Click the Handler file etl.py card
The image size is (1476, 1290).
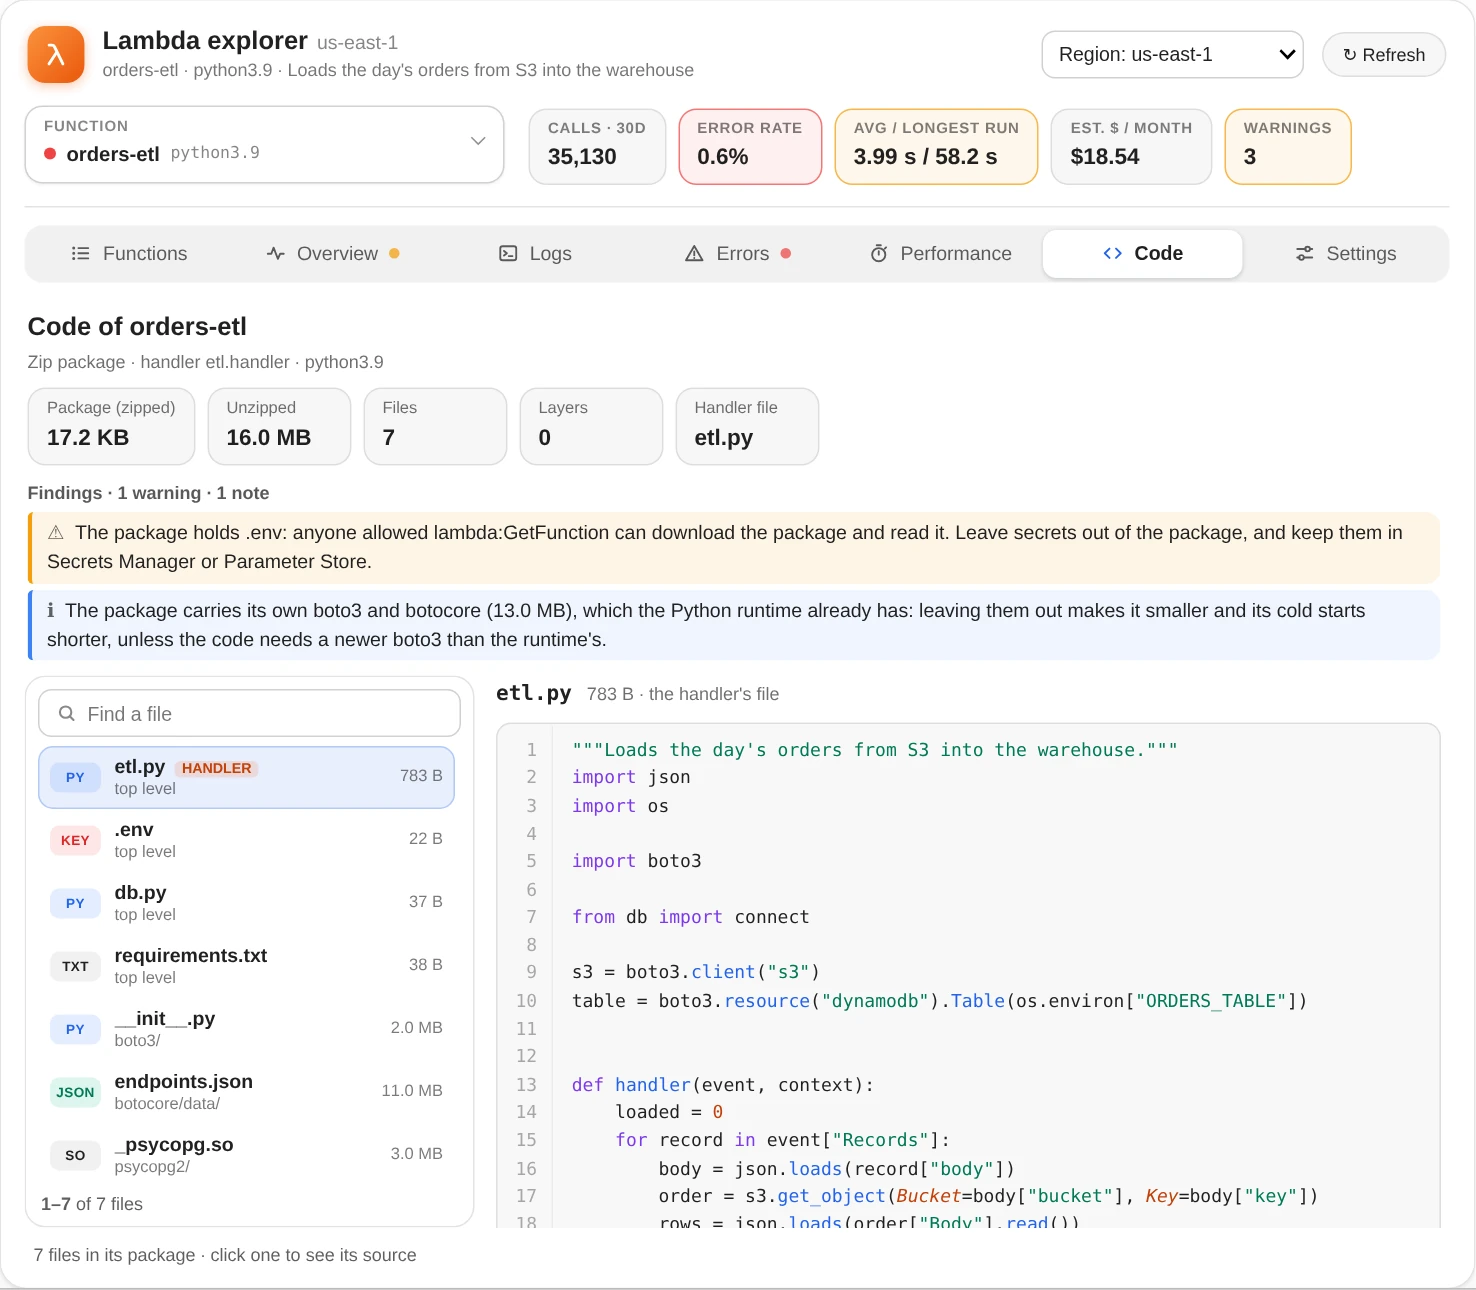click(747, 426)
